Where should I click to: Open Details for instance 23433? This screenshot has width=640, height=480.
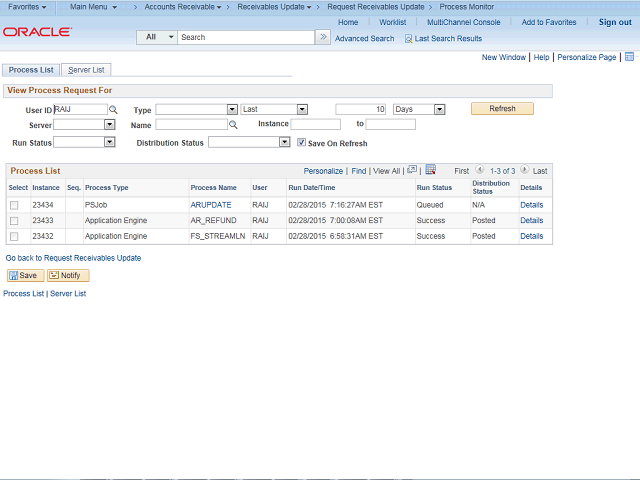(x=531, y=220)
